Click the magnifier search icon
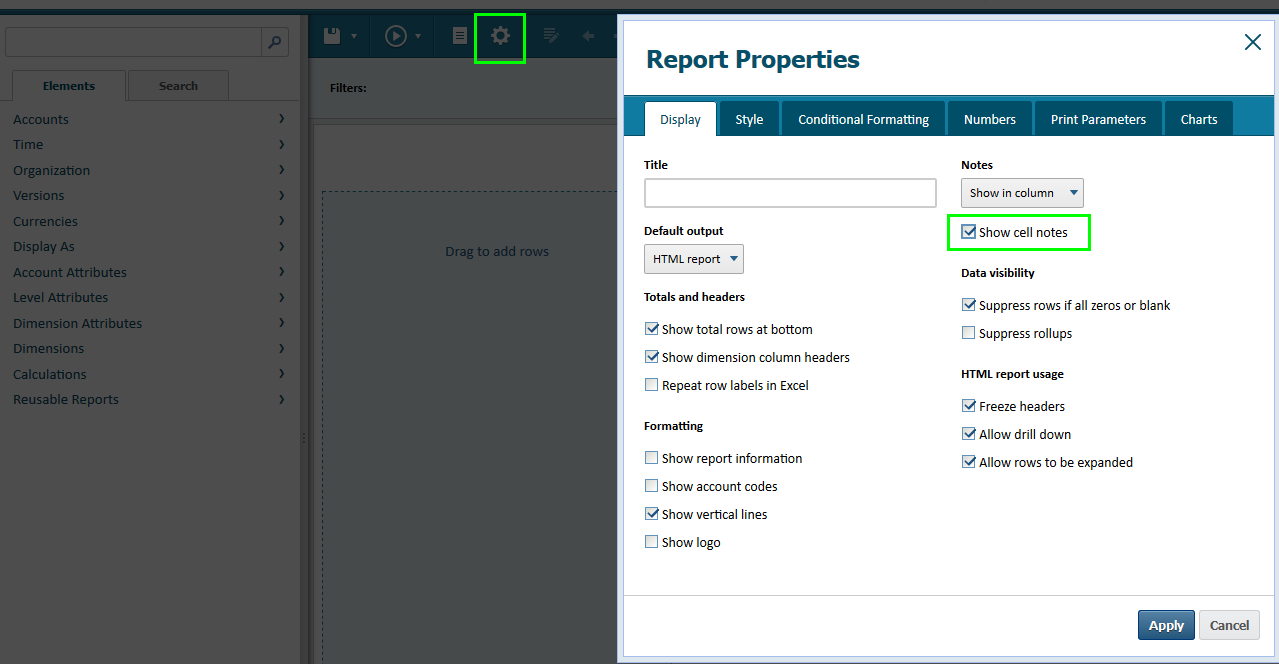 point(275,42)
